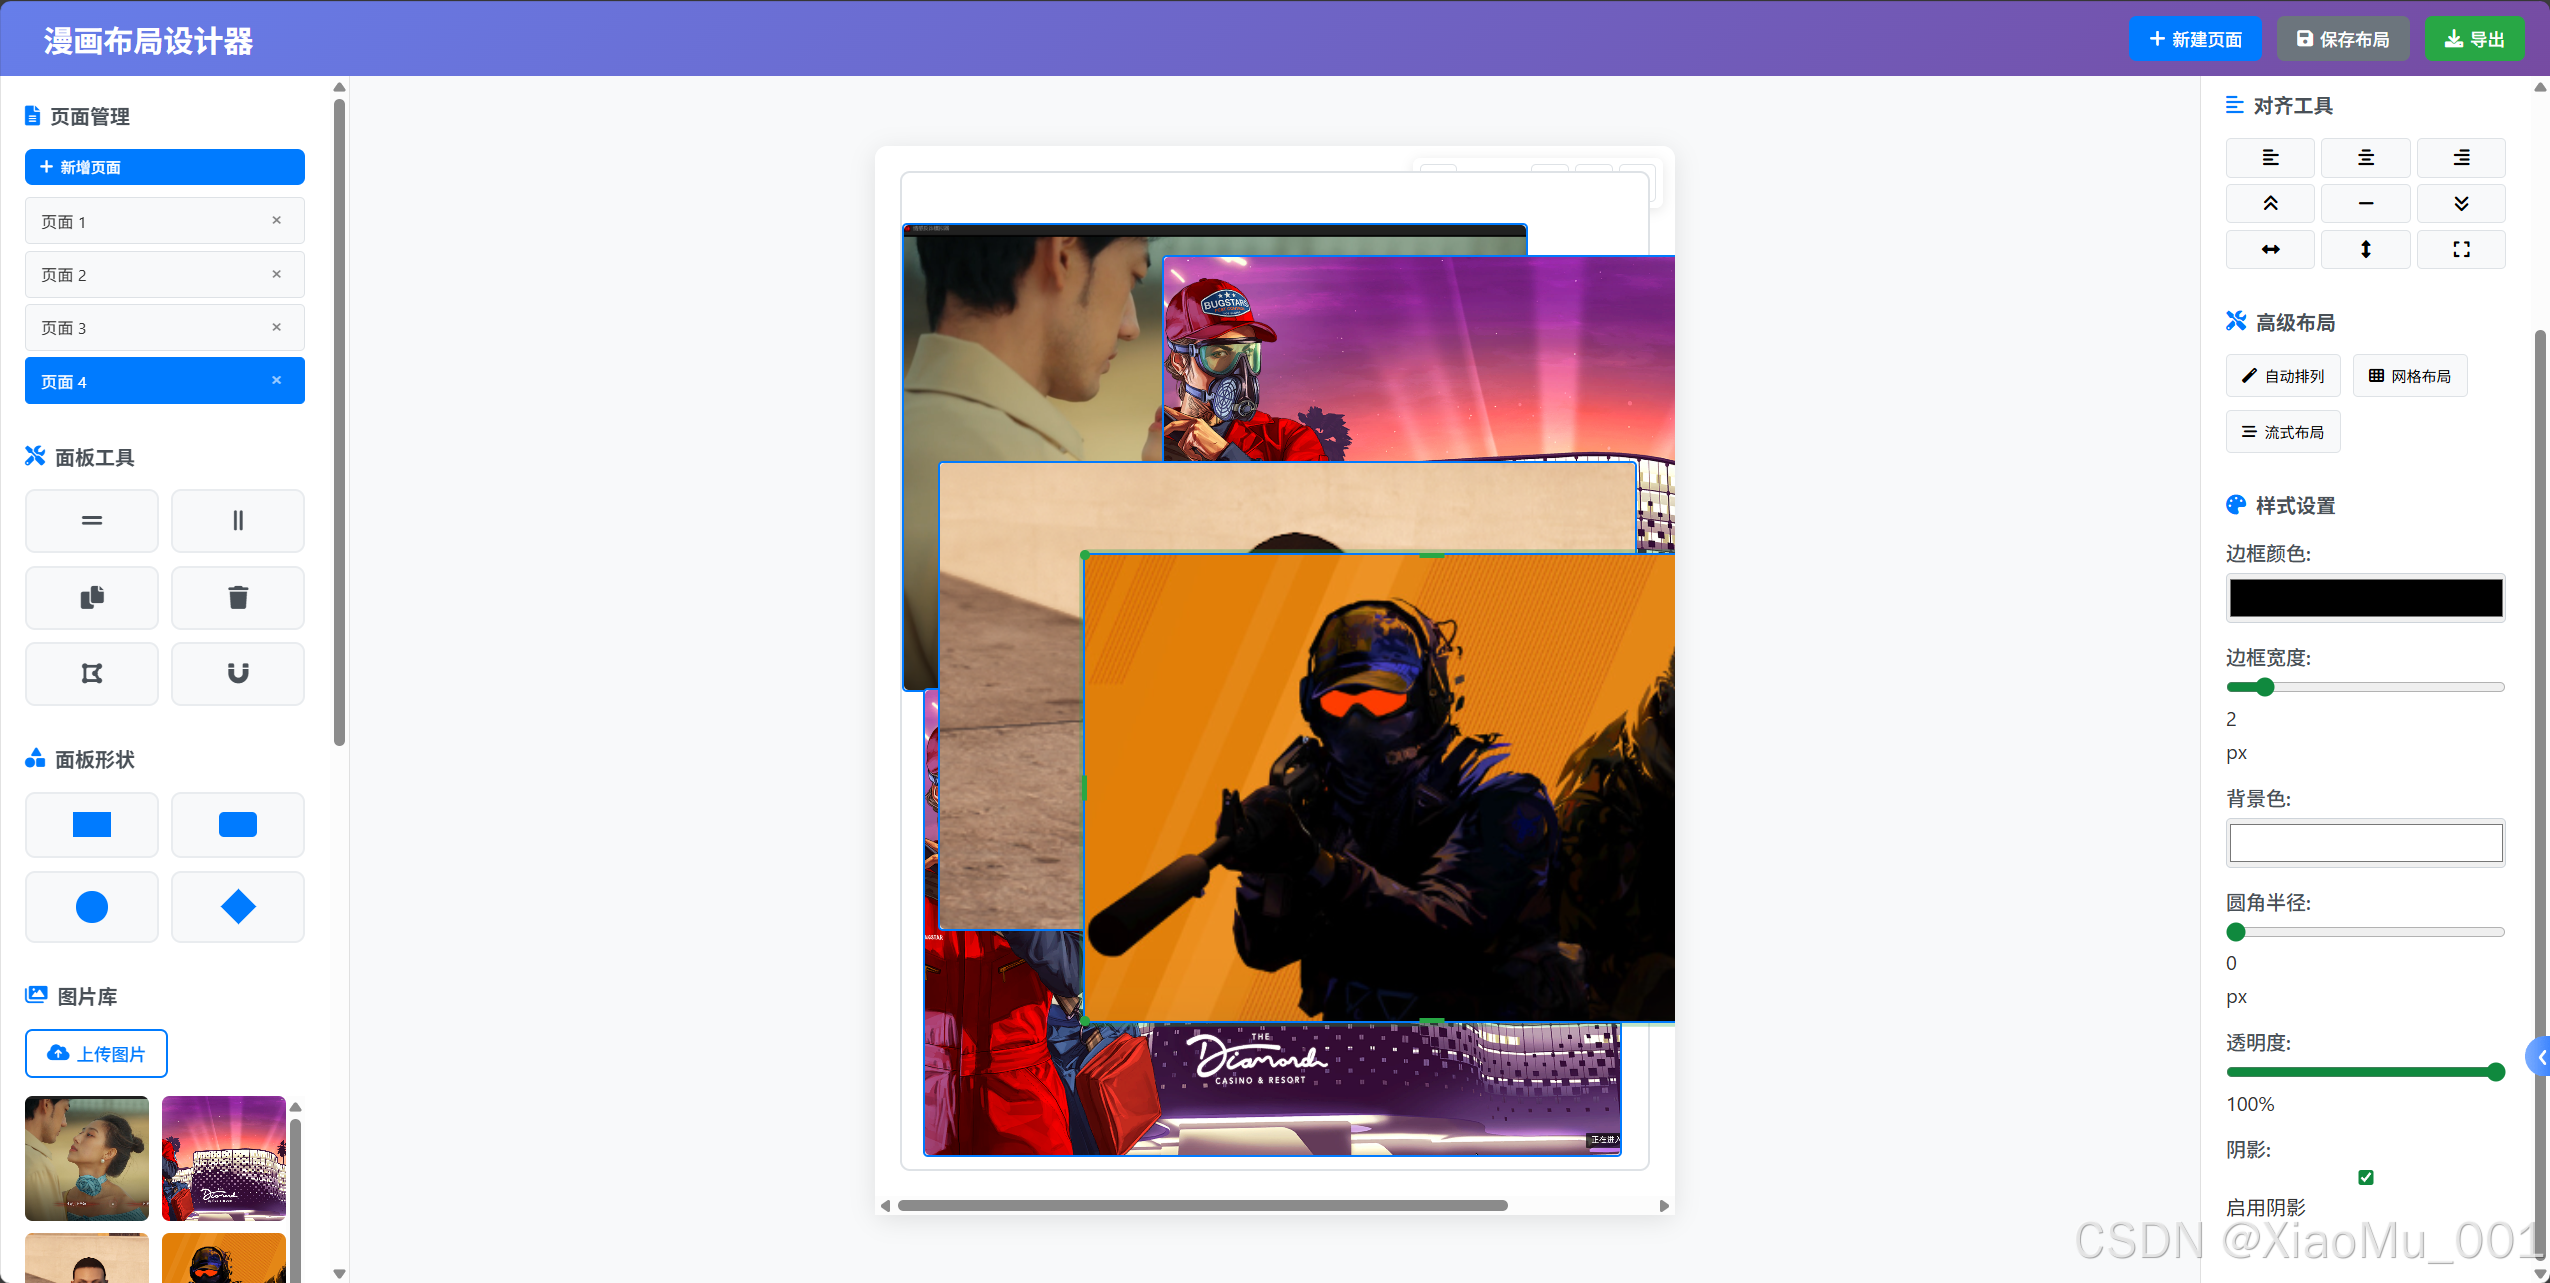2550x1283 pixels.
Task: Select the orange soldier panel on canvas
Action: click(1380, 790)
